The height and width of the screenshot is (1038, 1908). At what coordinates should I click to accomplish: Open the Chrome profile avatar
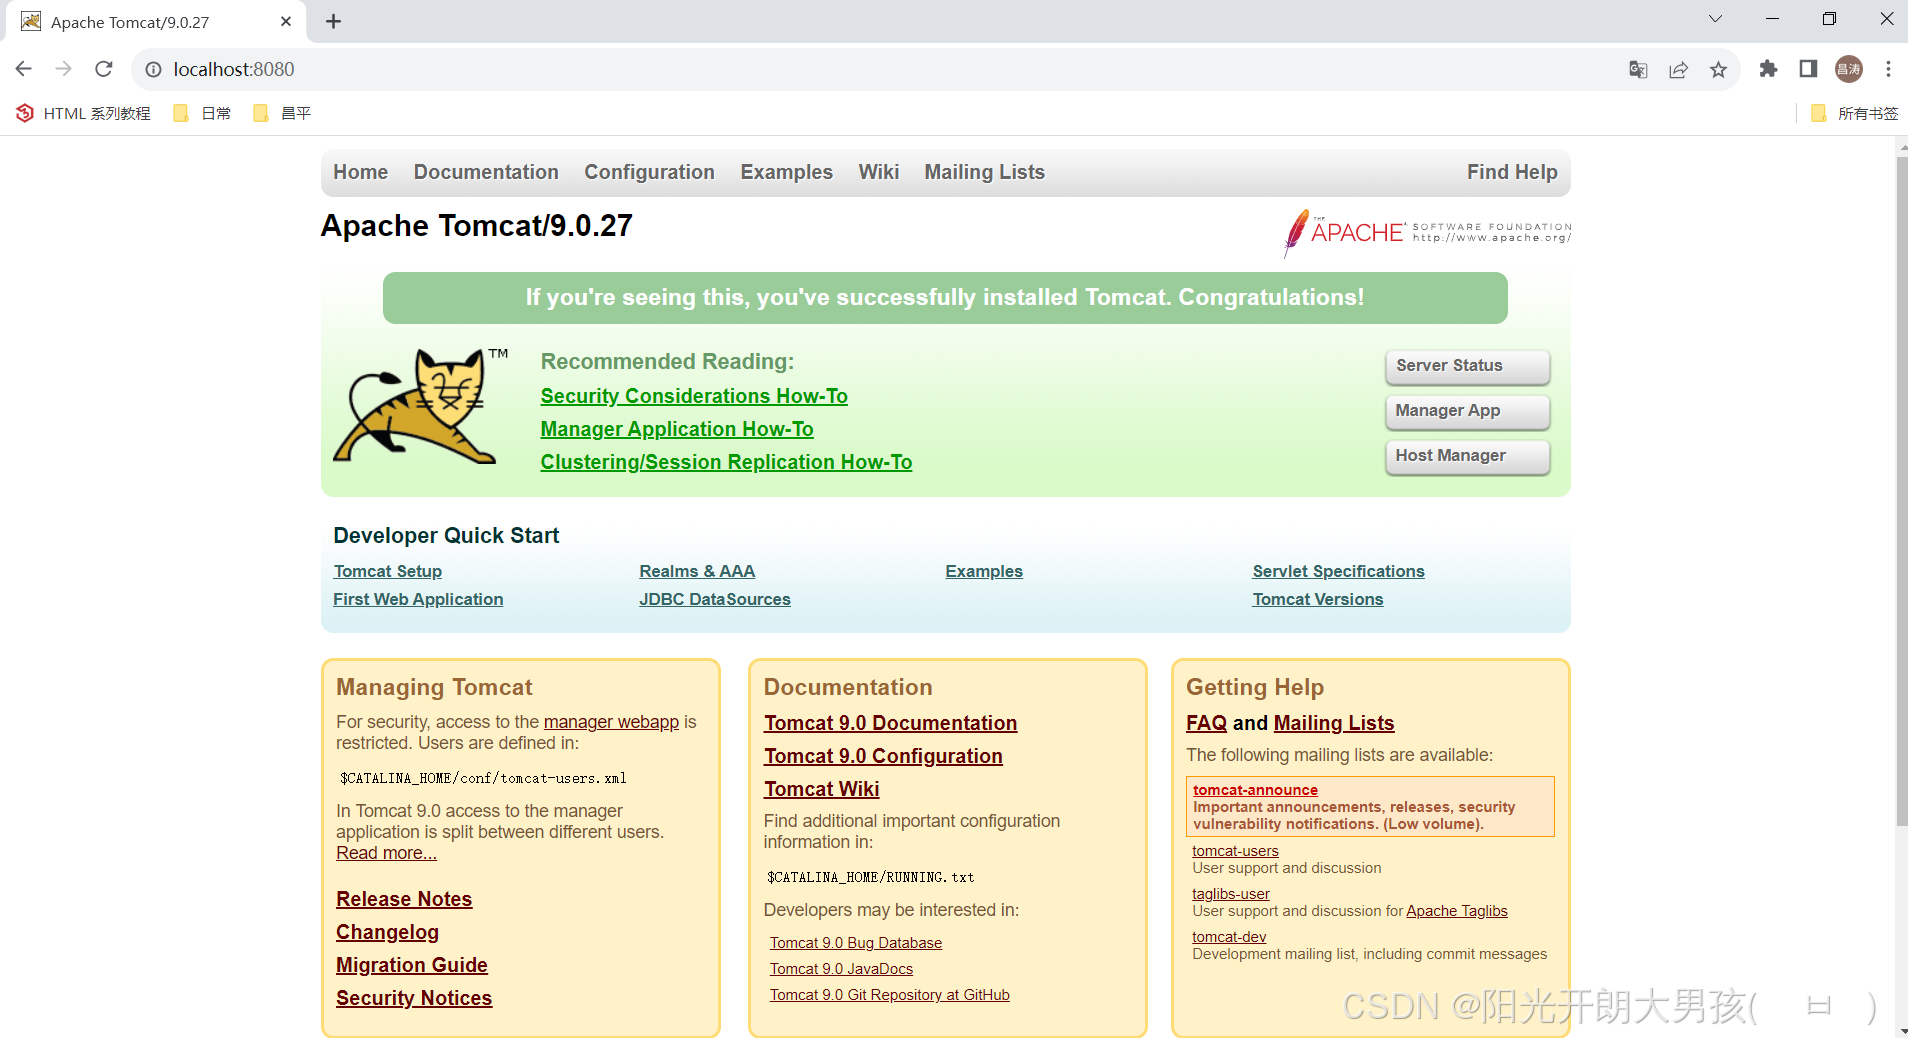tap(1849, 69)
